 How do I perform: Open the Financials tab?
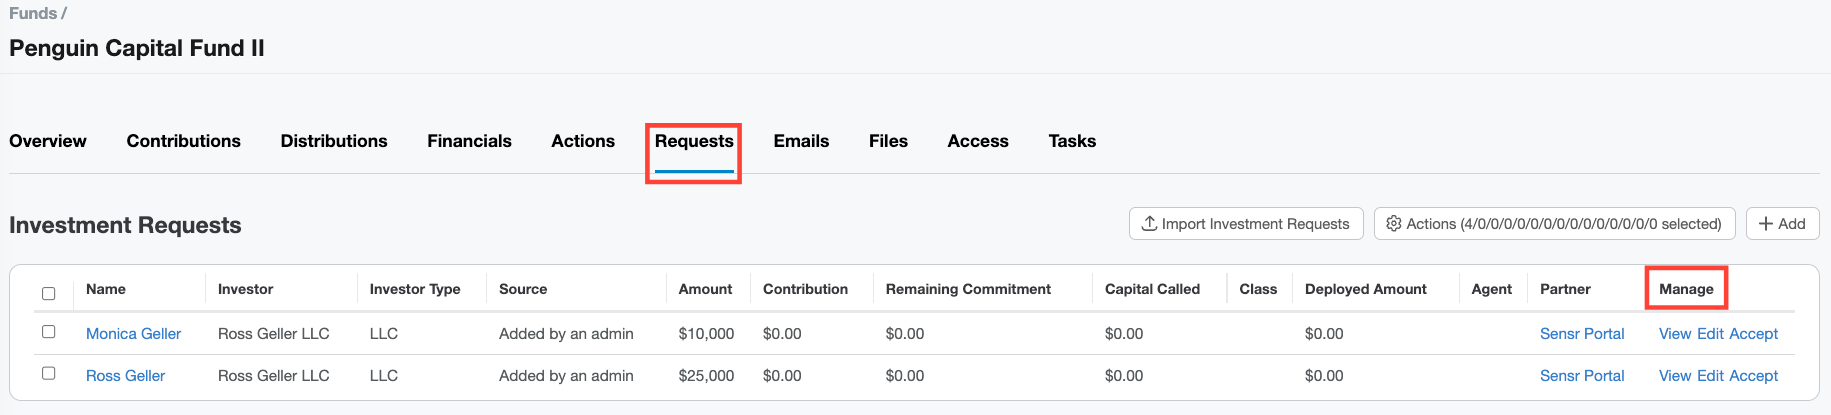pos(469,141)
